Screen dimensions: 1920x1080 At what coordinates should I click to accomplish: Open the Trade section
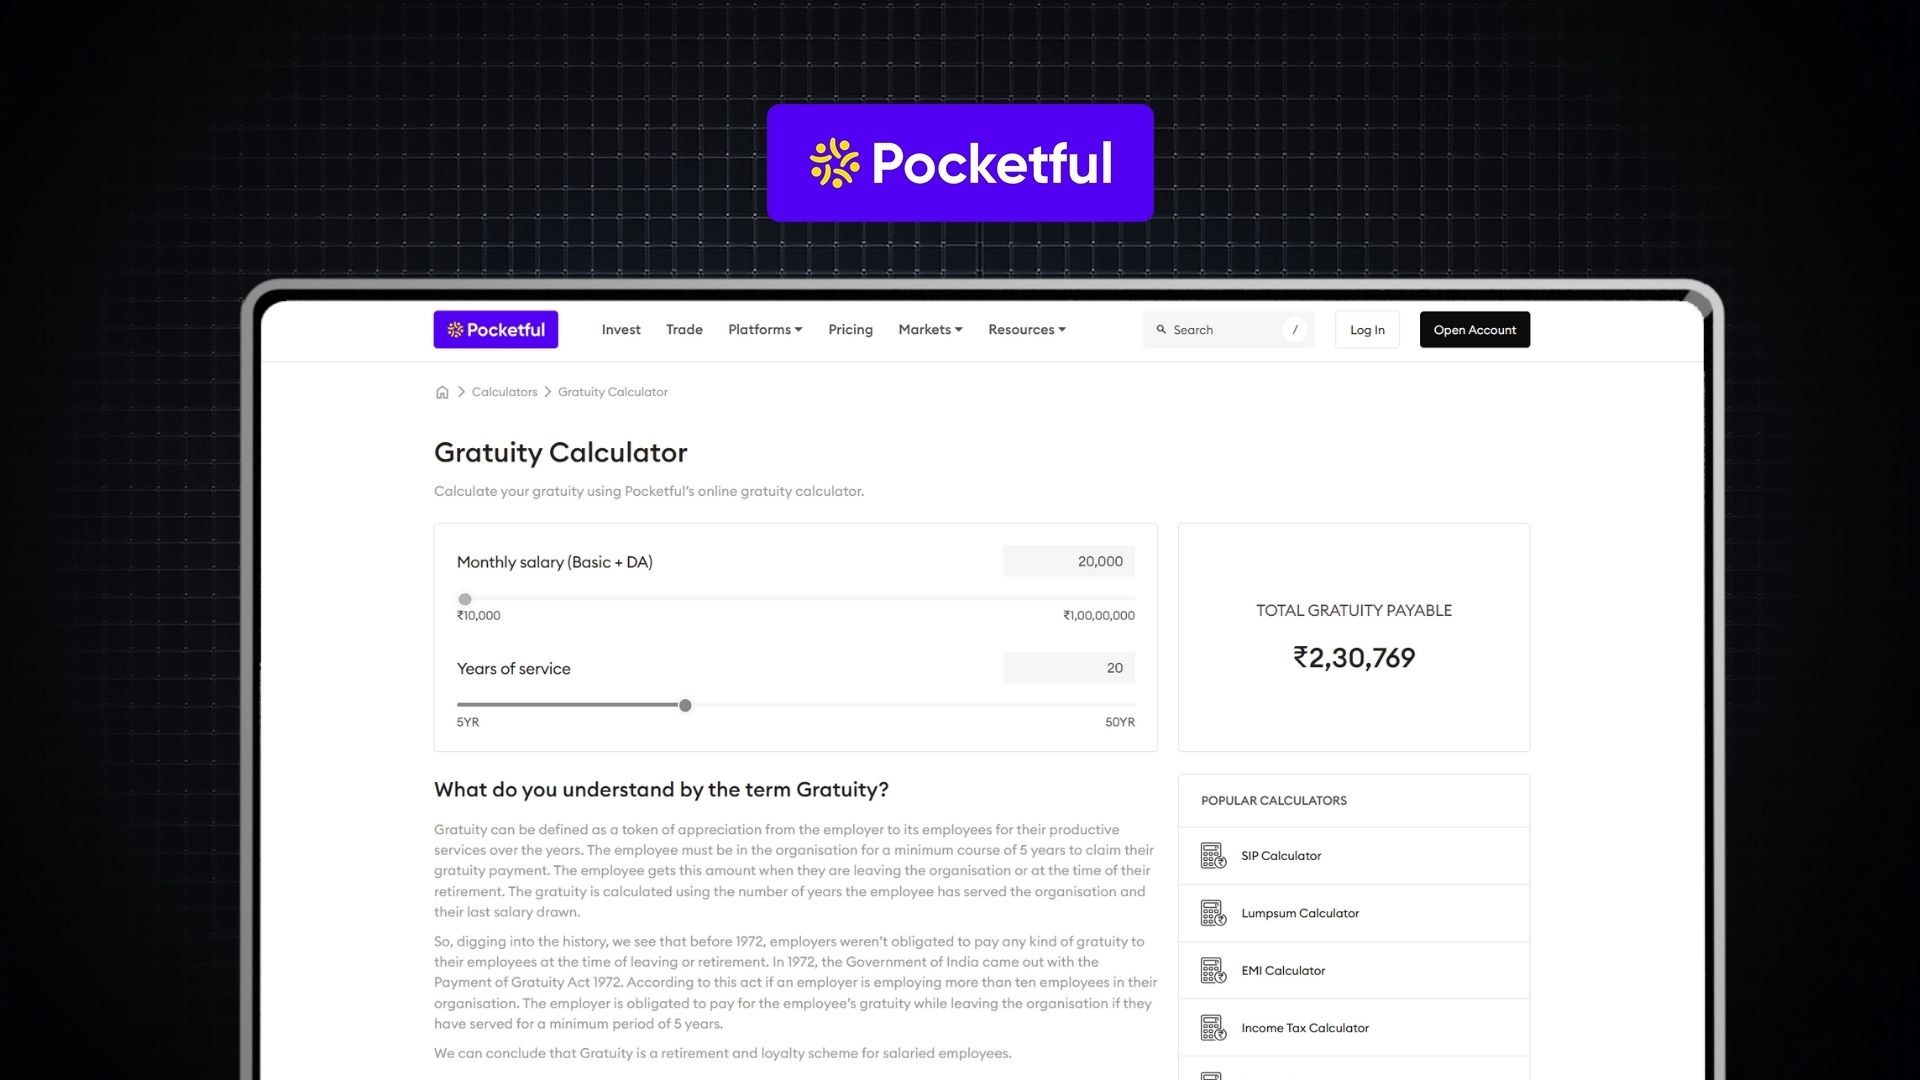[x=684, y=329]
